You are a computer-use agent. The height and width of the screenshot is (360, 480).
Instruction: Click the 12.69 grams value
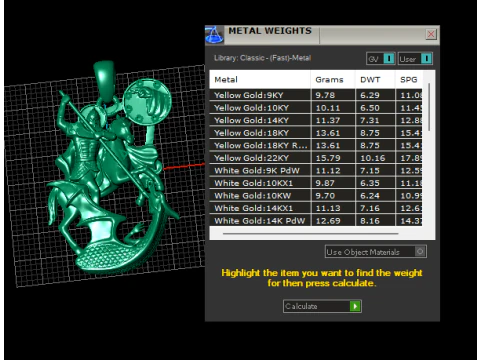pyautogui.click(x=328, y=221)
